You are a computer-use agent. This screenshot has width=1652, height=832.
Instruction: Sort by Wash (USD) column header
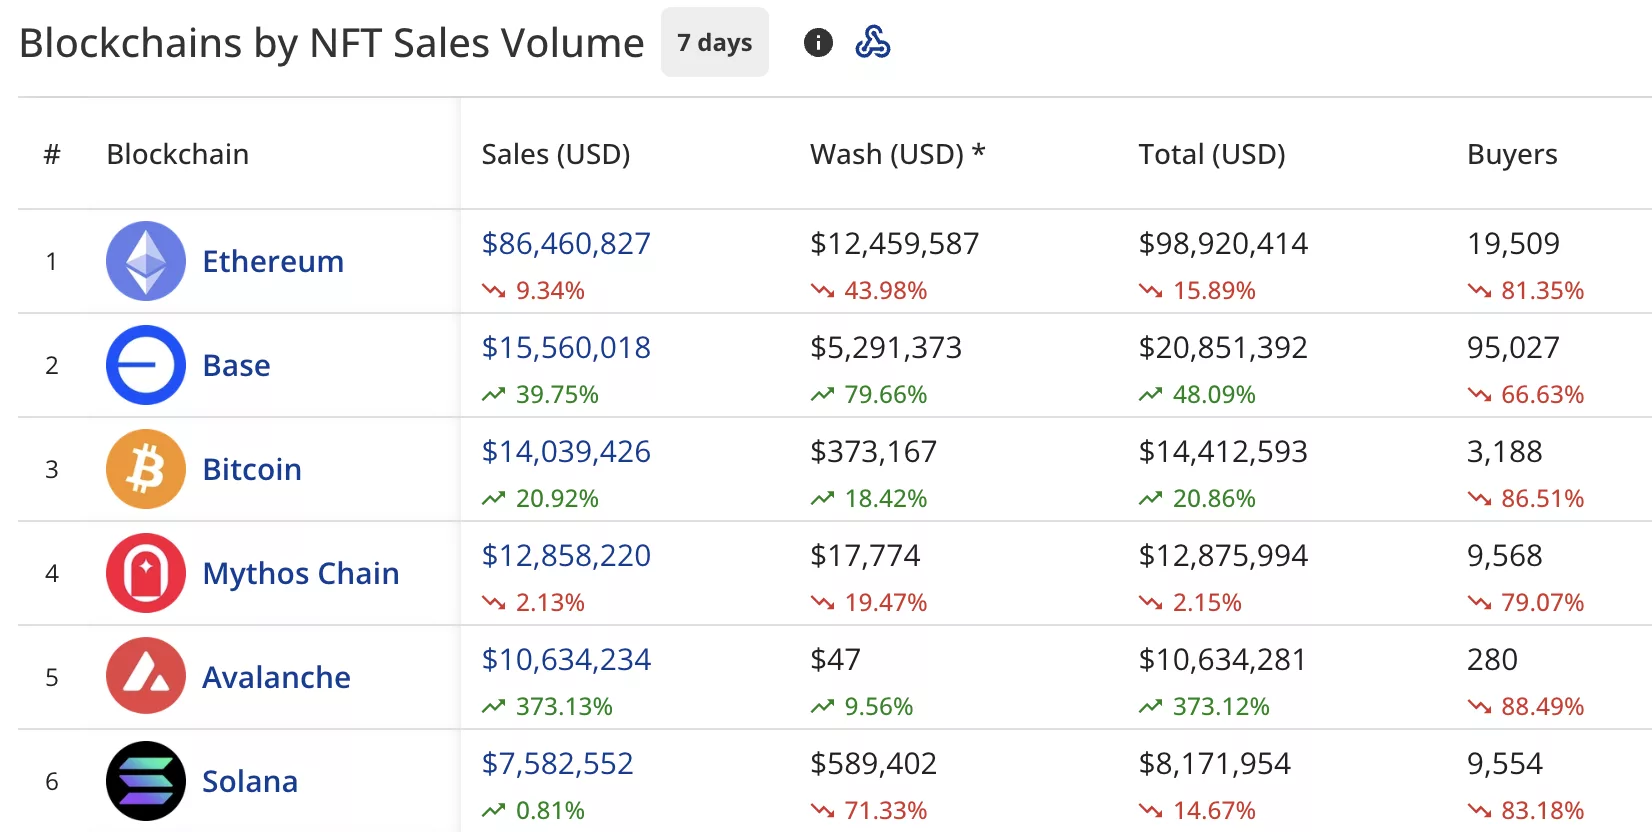pos(897,154)
